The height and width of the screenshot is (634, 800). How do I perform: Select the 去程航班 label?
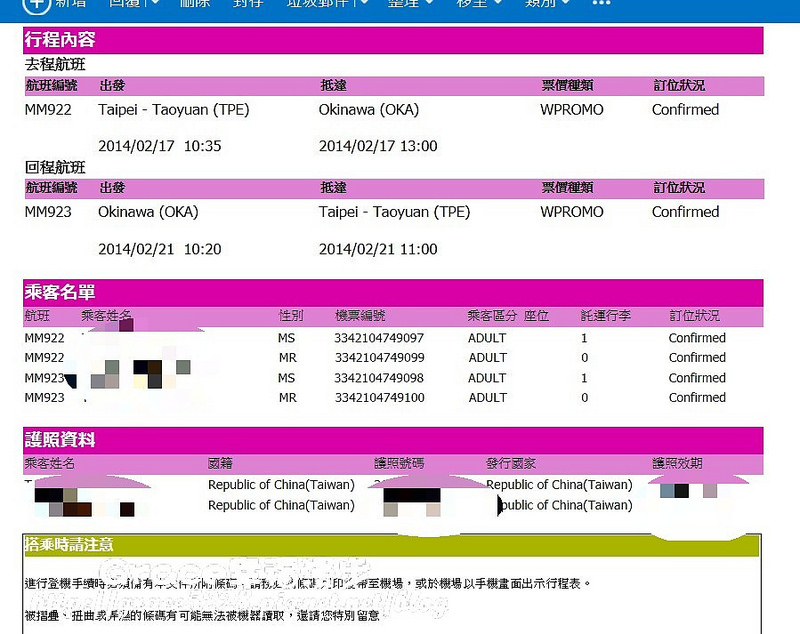click(x=55, y=64)
